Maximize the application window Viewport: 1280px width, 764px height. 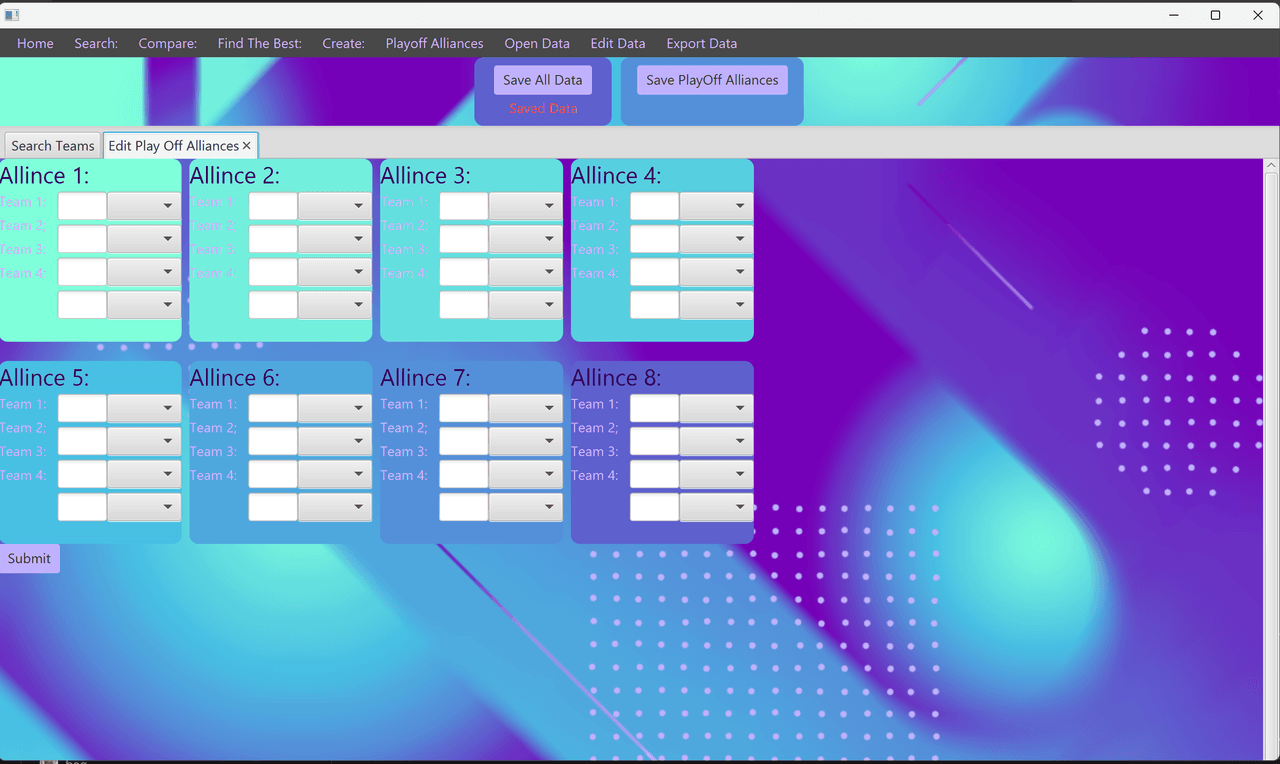tap(1215, 15)
